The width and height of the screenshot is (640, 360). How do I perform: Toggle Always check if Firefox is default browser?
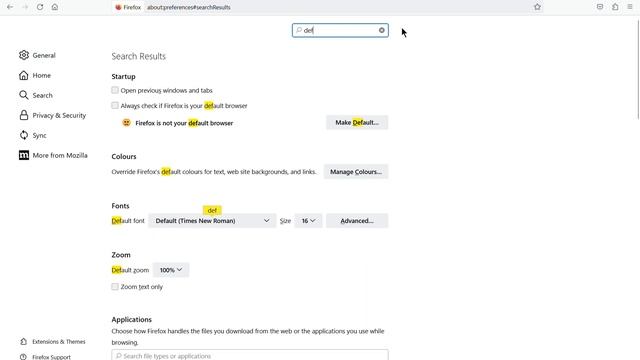[x=115, y=105]
